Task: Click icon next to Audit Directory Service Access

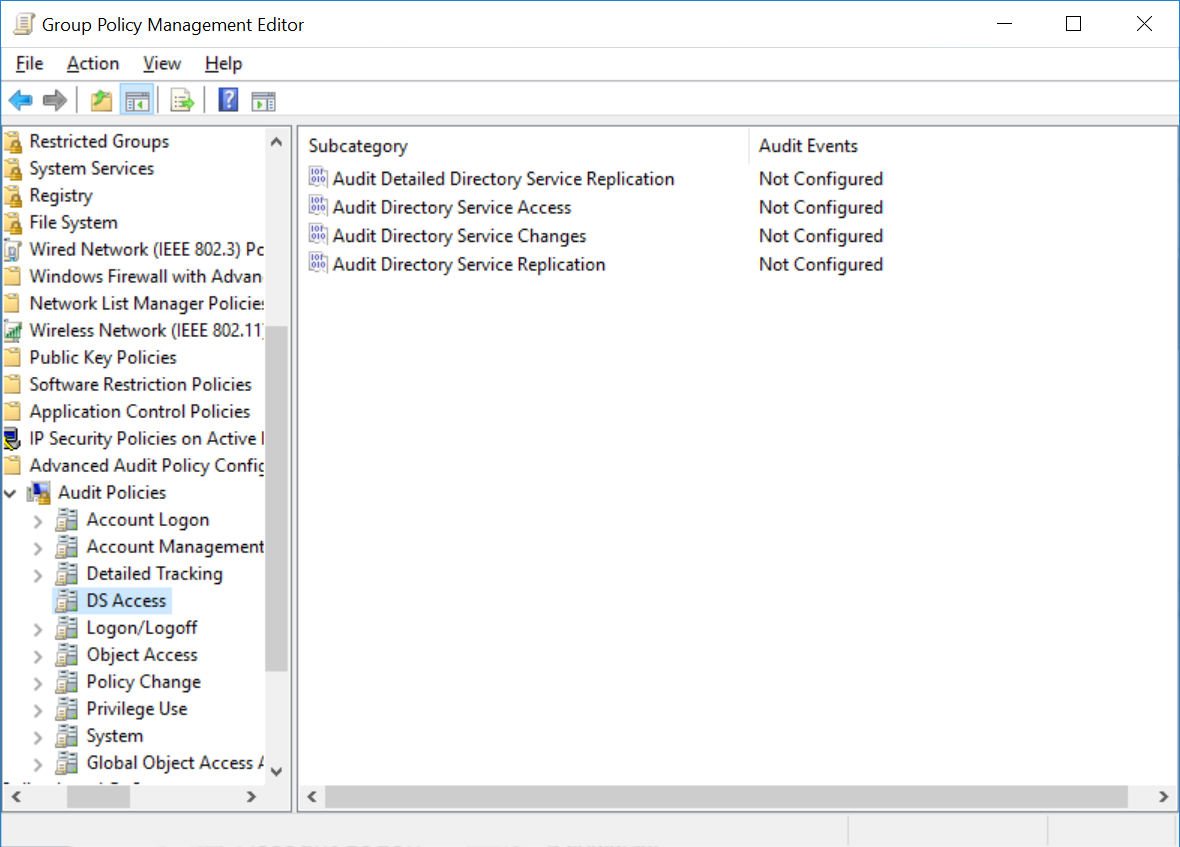Action: click(x=318, y=206)
